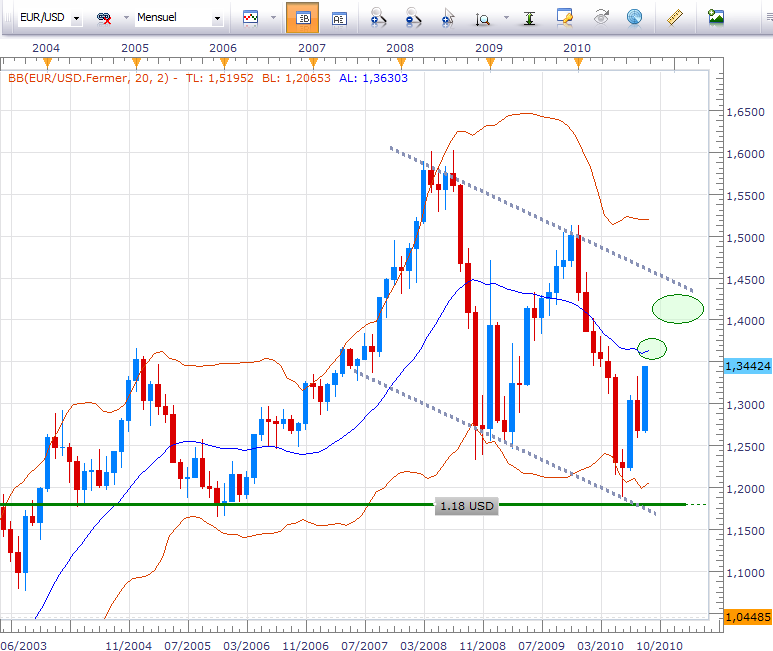Toggle the eye visibility icon
The width and height of the screenshot is (773, 651).
(601, 18)
